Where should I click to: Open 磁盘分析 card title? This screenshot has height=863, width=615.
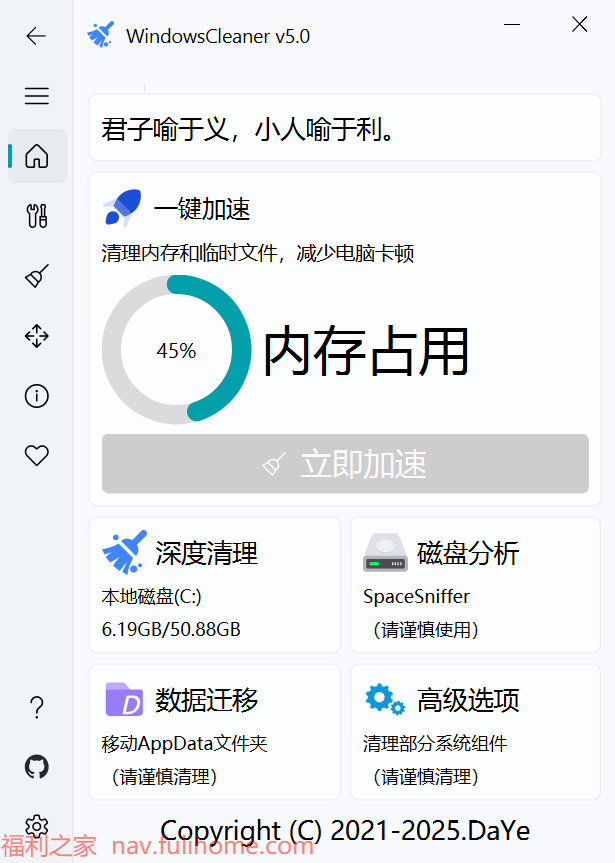tap(468, 553)
